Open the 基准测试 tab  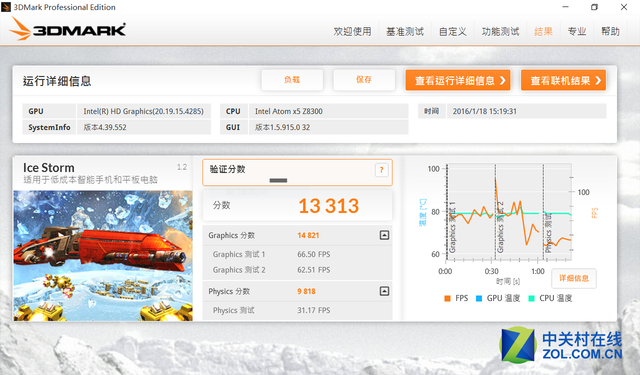point(405,31)
